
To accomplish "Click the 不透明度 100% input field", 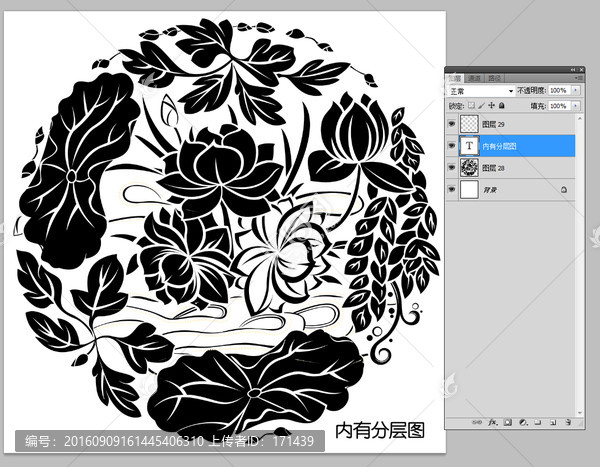I will (x=559, y=90).
